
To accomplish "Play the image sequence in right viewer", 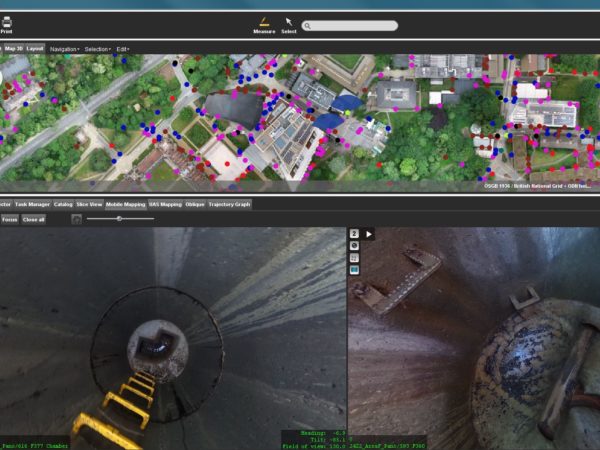I will click(x=368, y=234).
